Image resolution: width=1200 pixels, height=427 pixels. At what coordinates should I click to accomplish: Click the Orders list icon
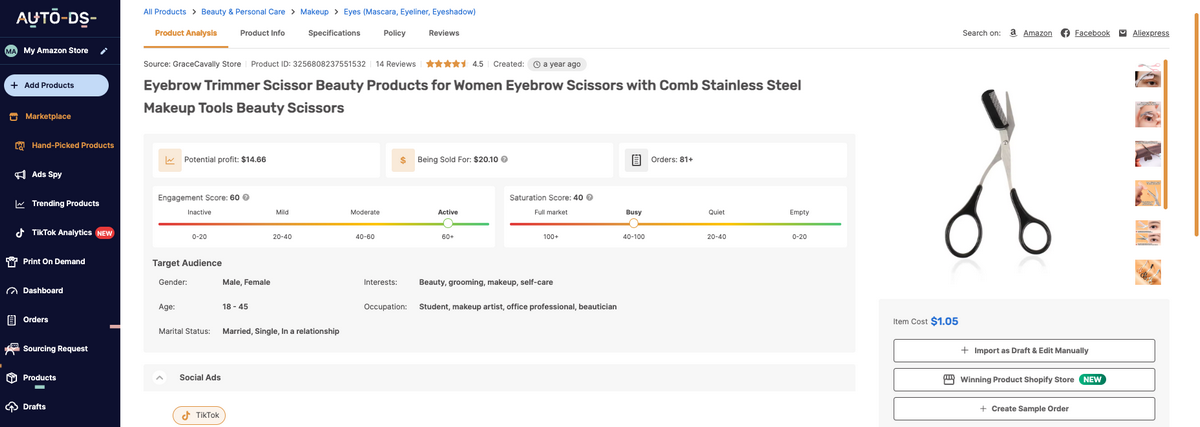[12, 320]
